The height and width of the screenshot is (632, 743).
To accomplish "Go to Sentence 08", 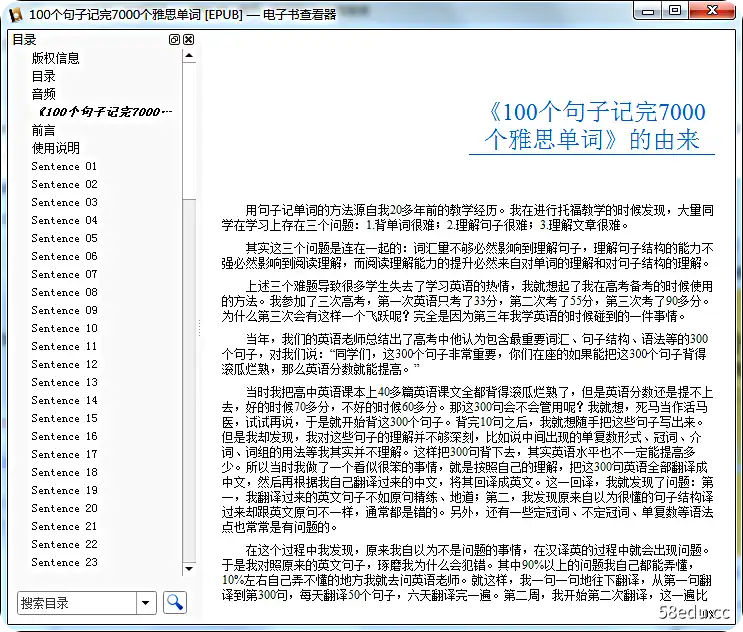I will click(x=64, y=292).
